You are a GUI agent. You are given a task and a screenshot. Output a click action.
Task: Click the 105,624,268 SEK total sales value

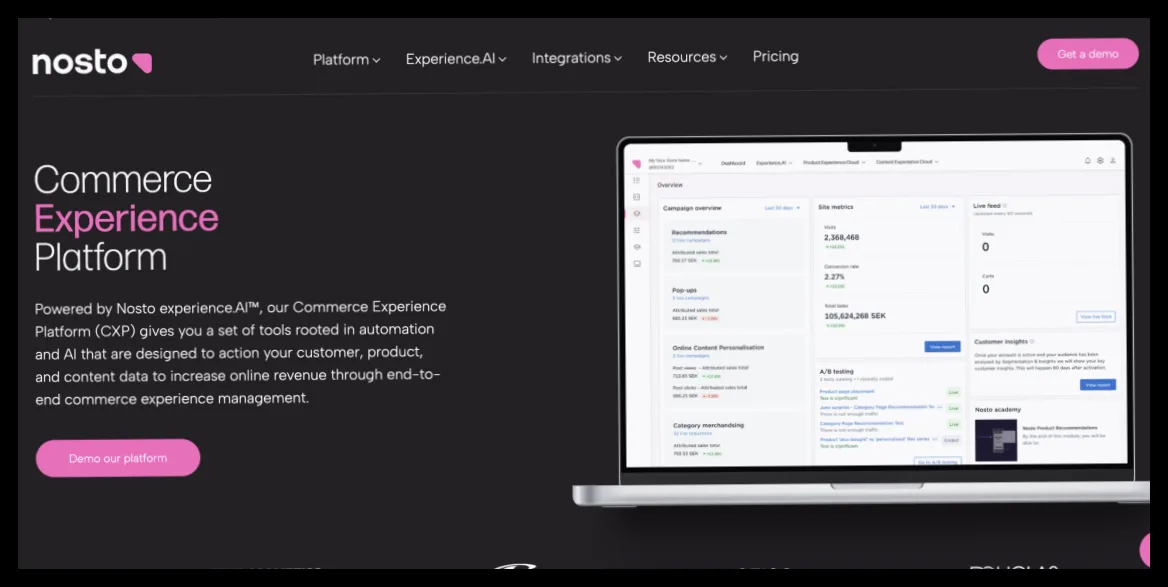[855, 316]
